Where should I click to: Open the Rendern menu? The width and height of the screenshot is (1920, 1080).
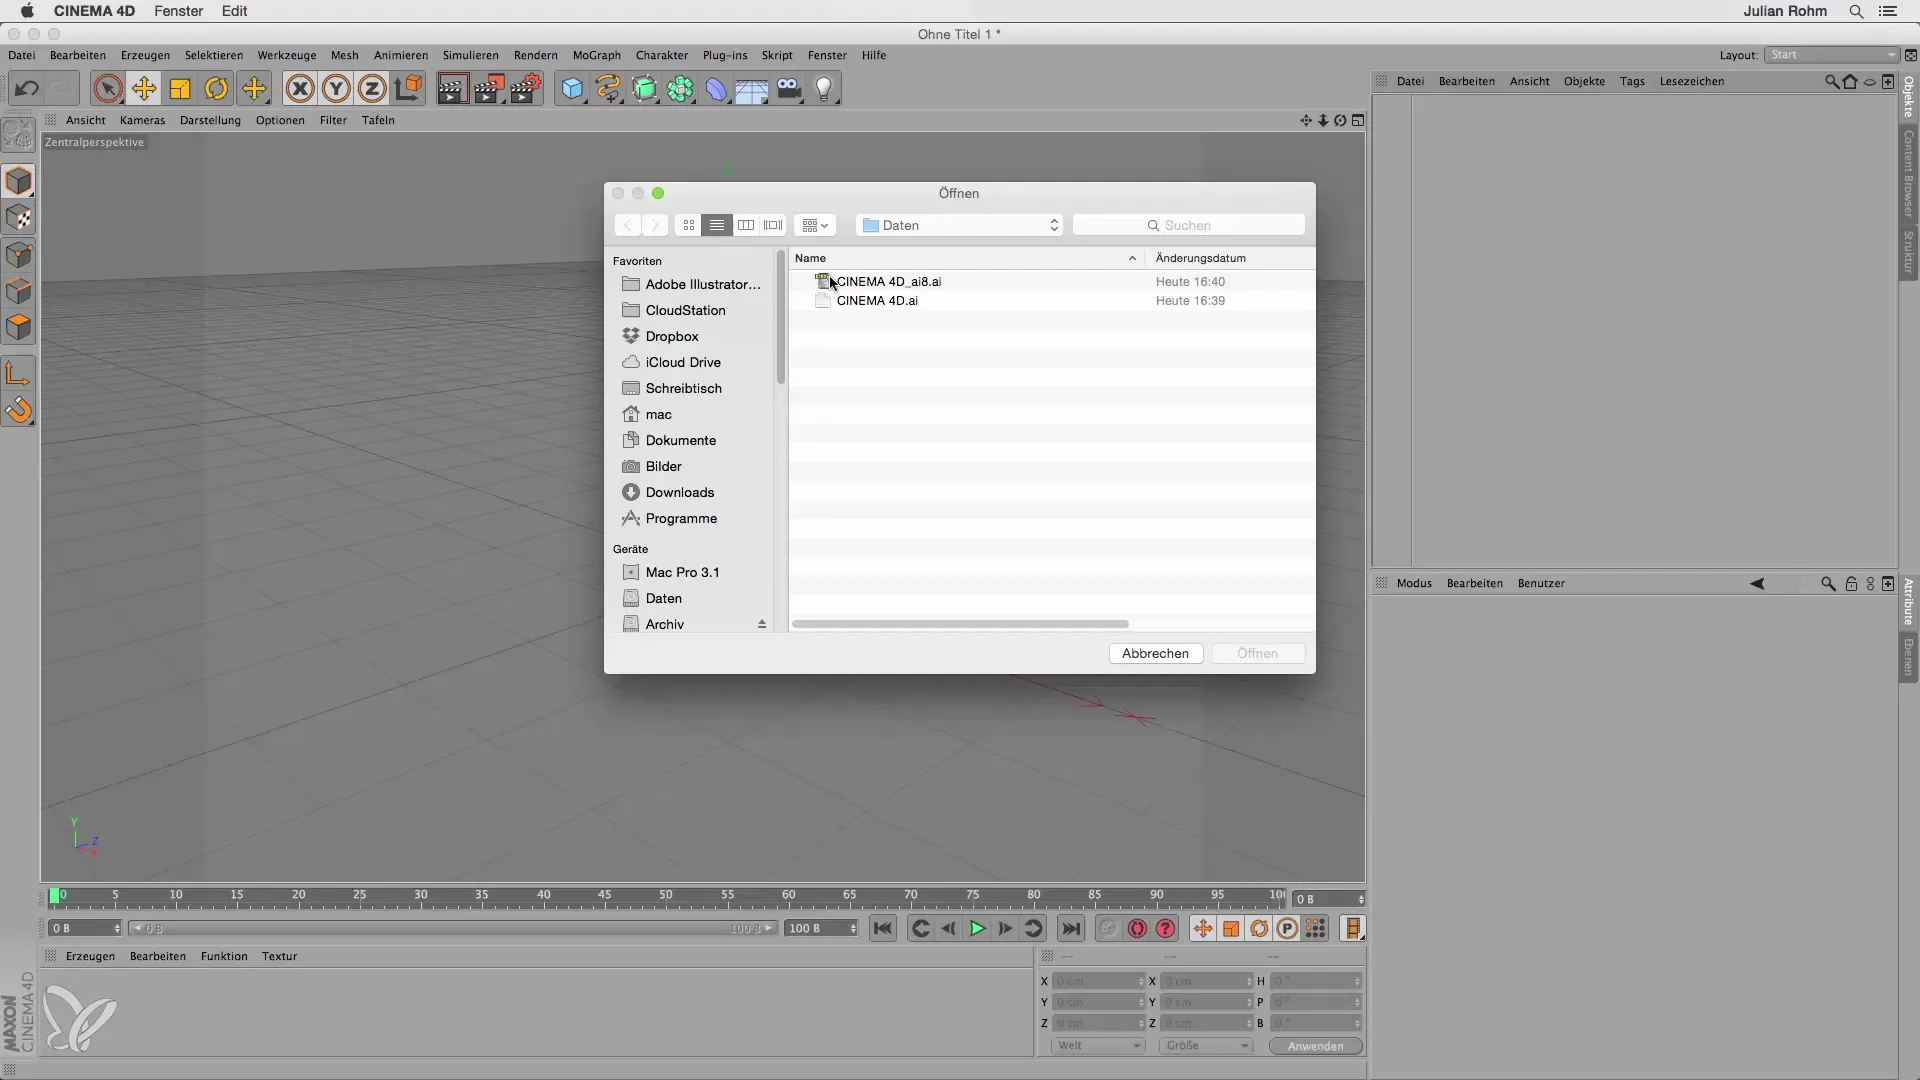[536, 55]
